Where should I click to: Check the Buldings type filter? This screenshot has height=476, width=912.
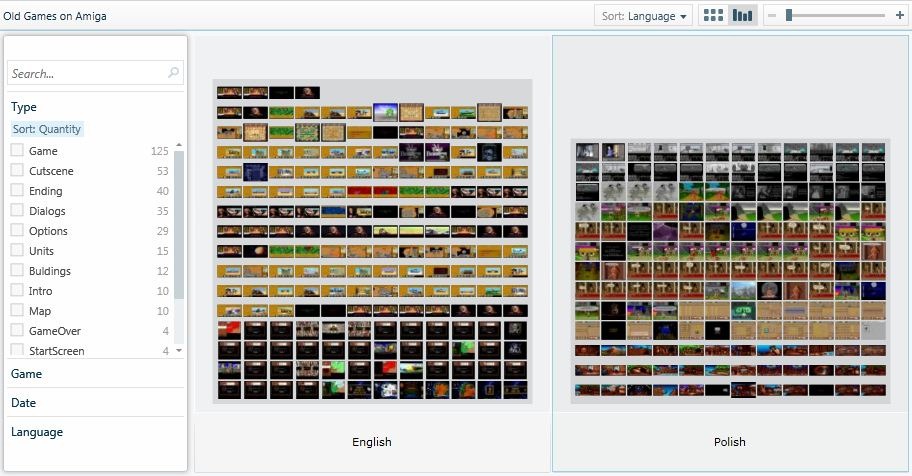pyautogui.click(x=17, y=270)
